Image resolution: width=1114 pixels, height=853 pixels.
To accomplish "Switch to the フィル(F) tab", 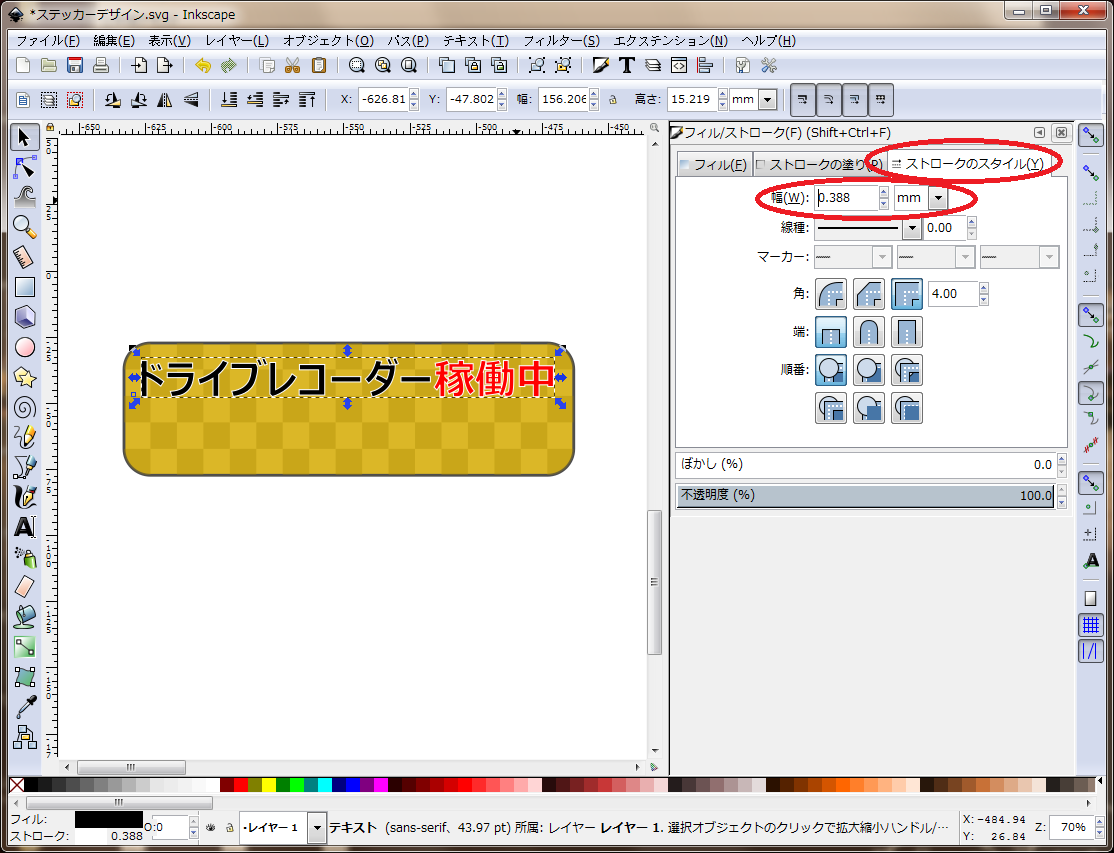I will click(713, 164).
